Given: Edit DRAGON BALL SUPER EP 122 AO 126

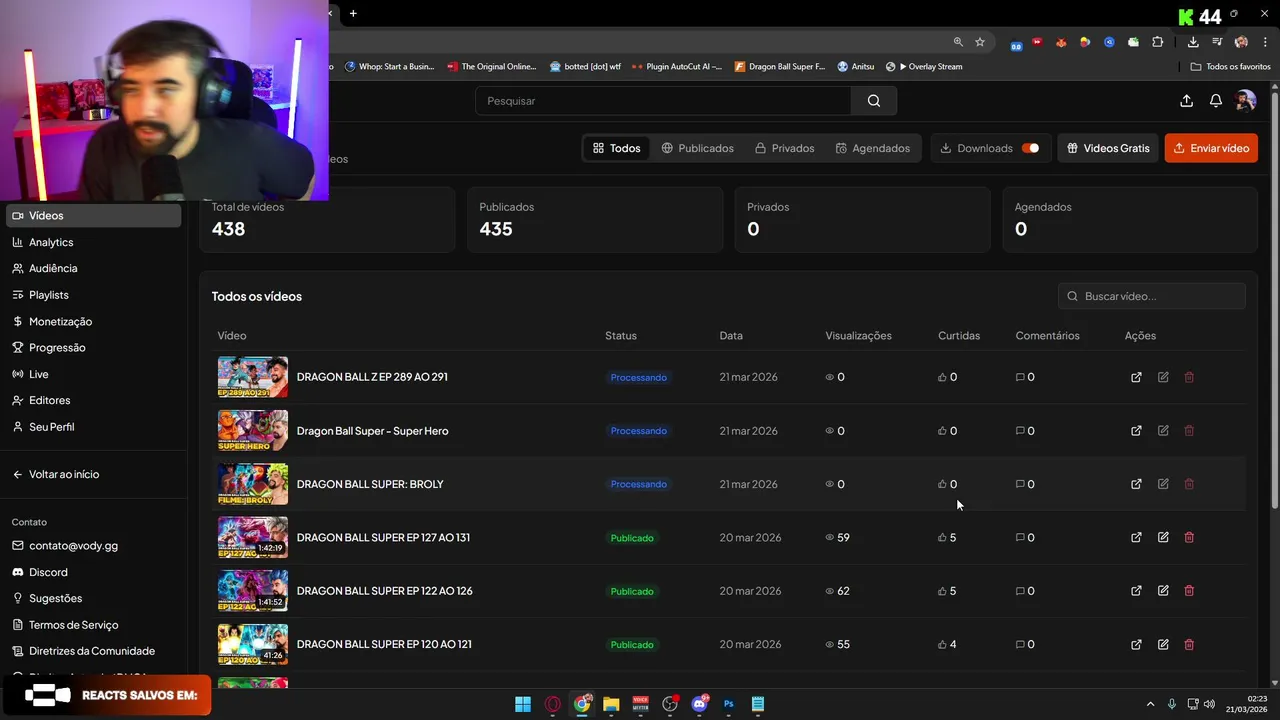Looking at the screenshot, I should coord(1163,591).
